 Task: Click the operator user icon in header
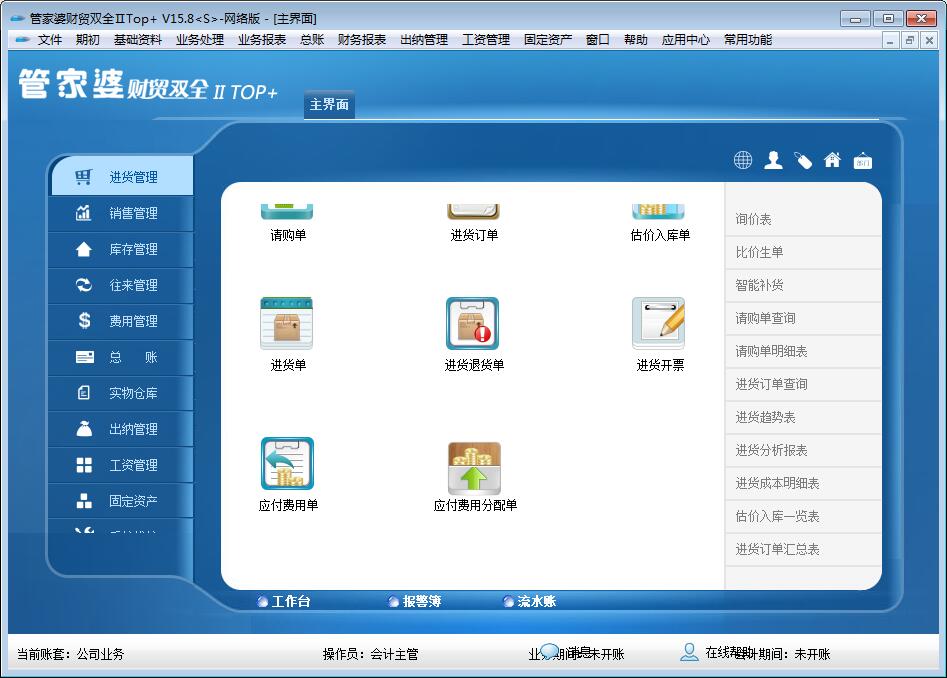pyautogui.click(x=773, y=159)
